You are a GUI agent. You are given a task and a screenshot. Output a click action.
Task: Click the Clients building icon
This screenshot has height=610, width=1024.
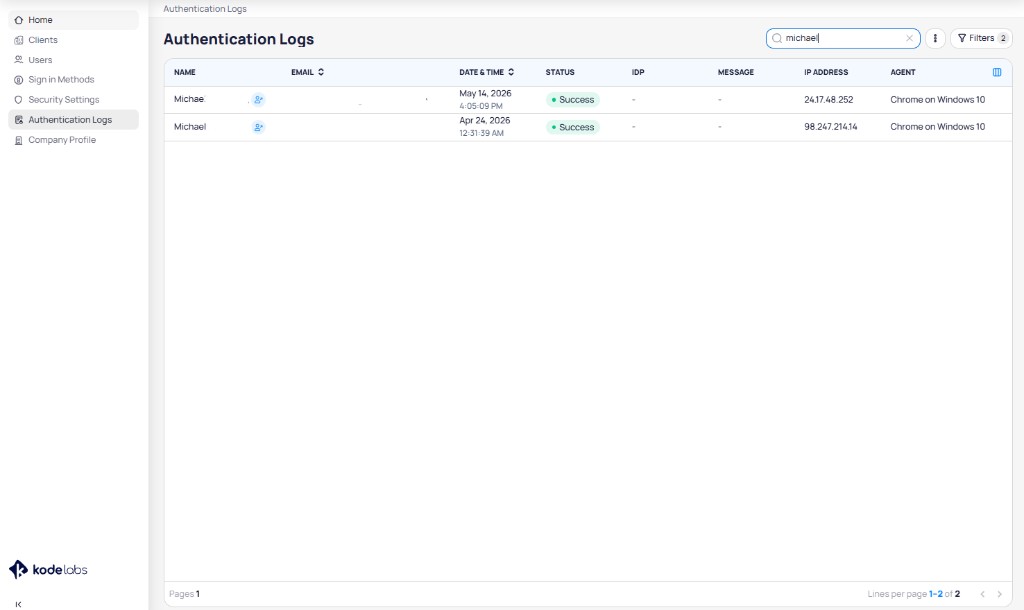[x=18, y=40]
